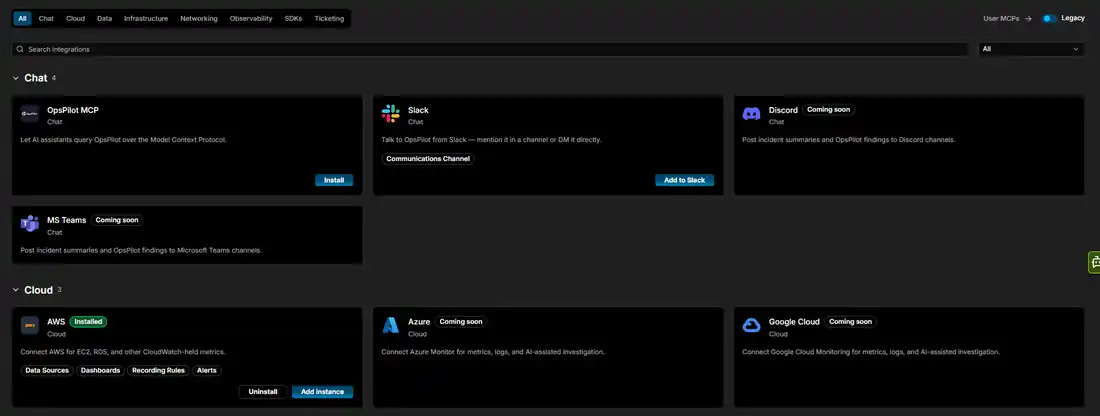Click the Recording Rules tag on AWS
Viewport: 1100px width, 416px height.
[x=159, y=370]
